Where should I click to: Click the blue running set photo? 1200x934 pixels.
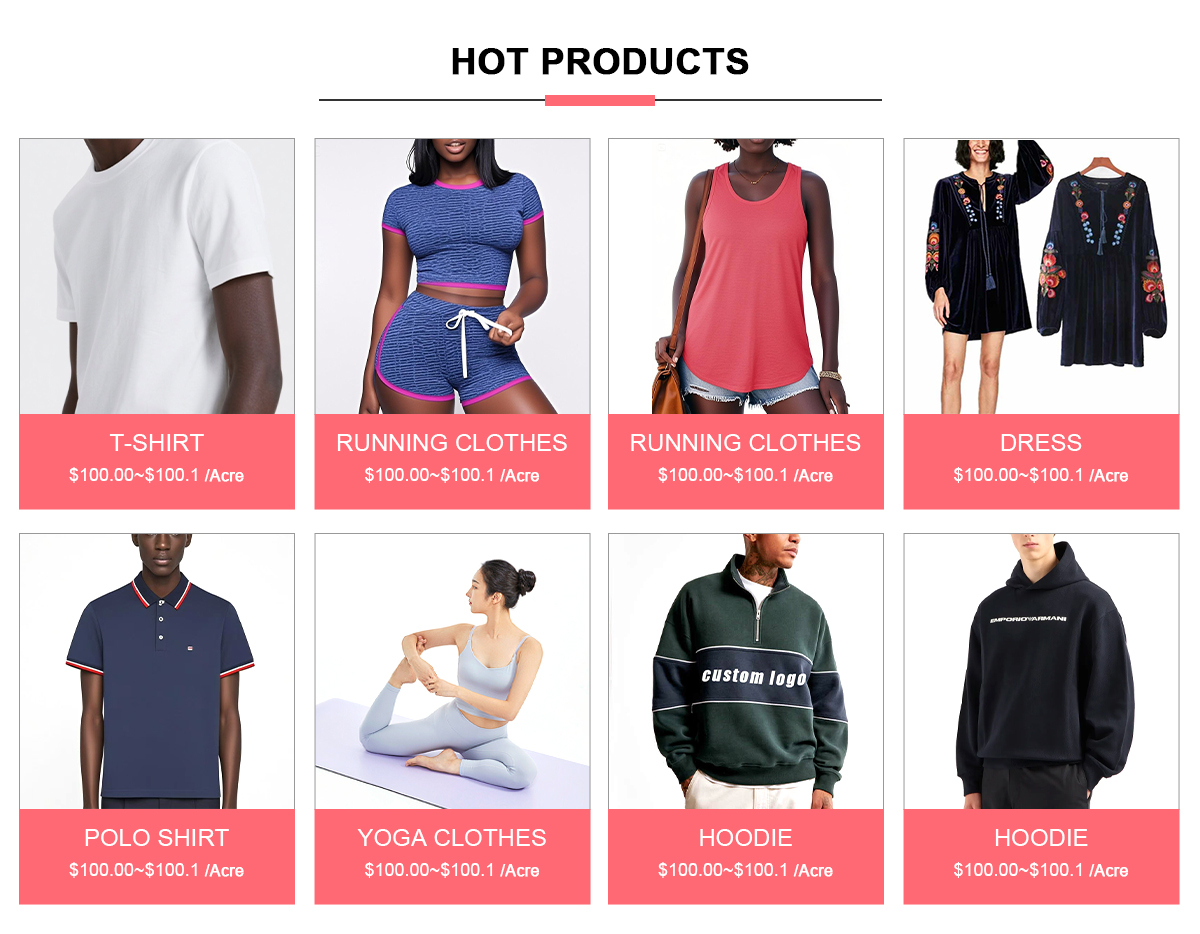[452, 276]
